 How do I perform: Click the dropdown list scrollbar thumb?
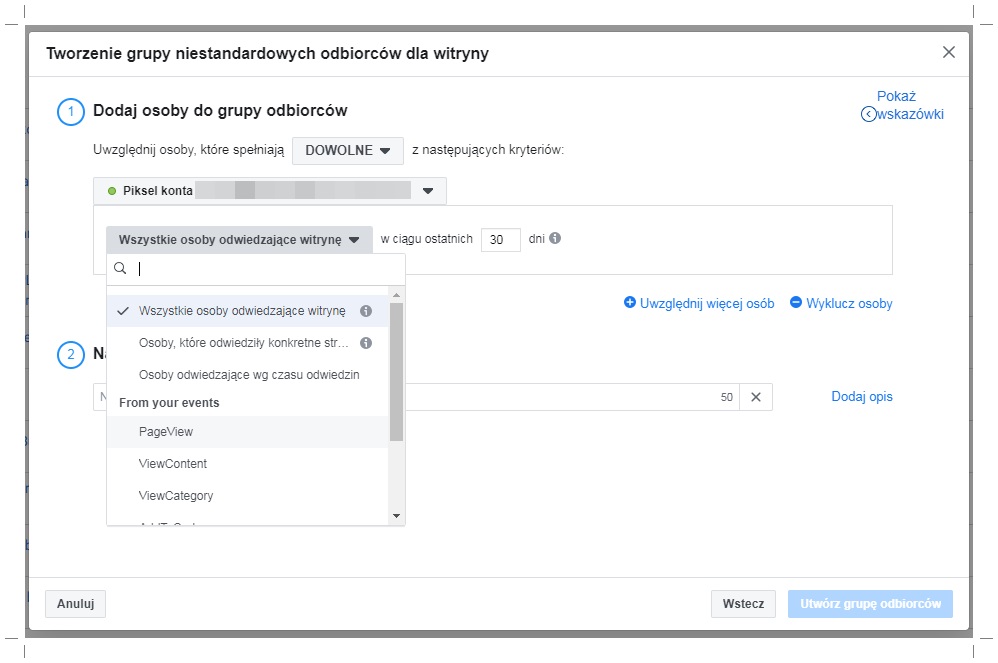pos(397,372)
